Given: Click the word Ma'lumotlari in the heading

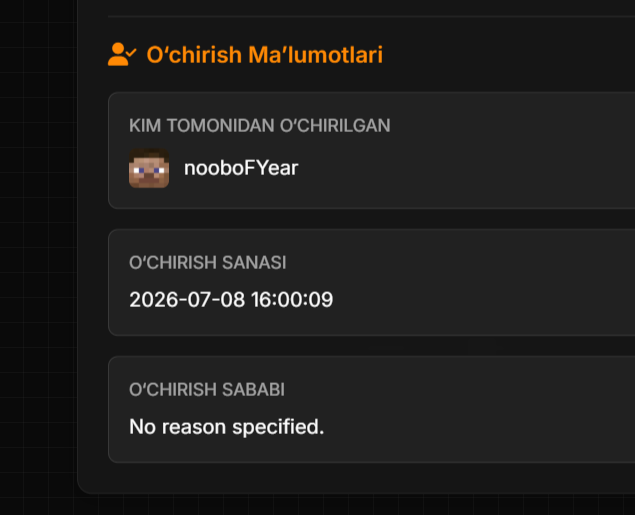Looking at the screenshot, I should (315, 55).
